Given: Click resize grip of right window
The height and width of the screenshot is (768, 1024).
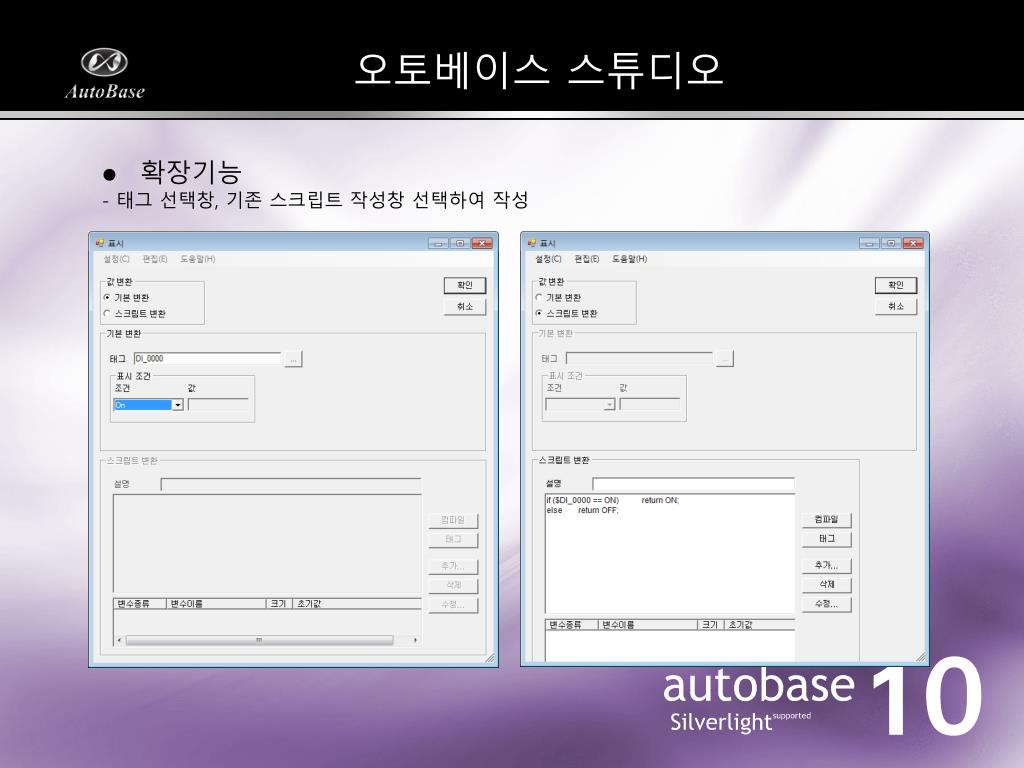Looking at the screenshot, I should click(x=921, y=657).
